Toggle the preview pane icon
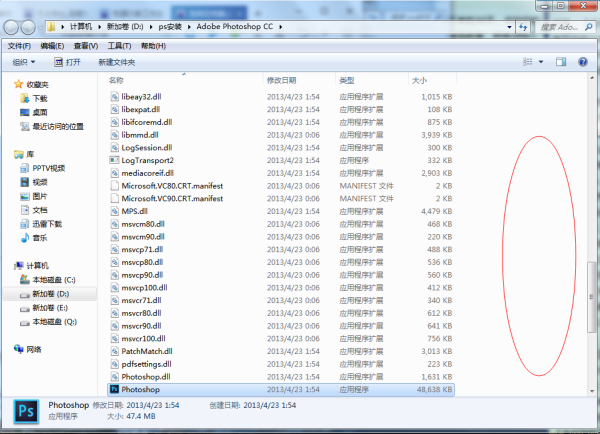Screen dimensions: 600x434 click(561, 62)
